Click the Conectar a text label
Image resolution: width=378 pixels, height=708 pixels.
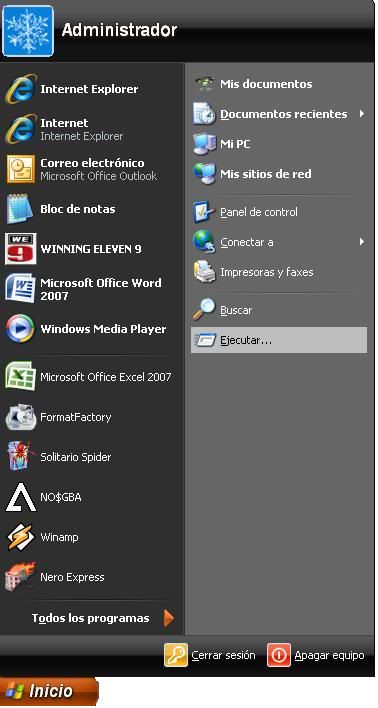point(247,242)
